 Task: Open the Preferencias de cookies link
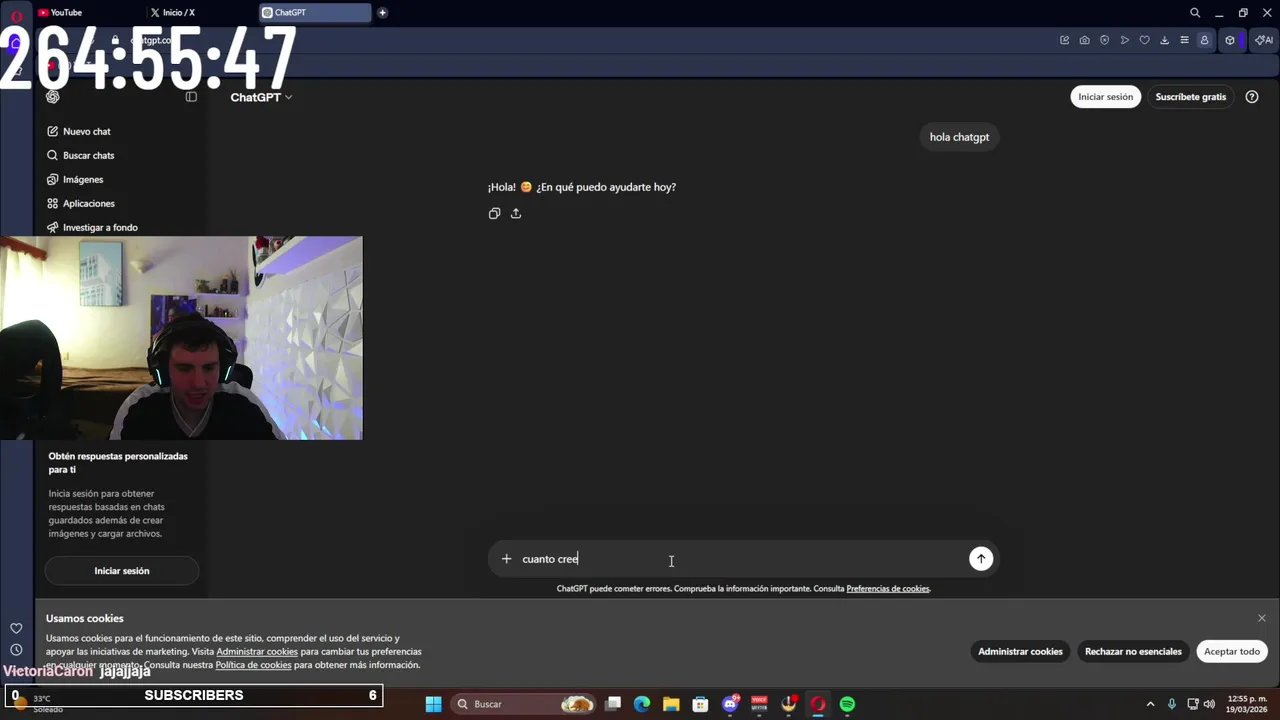pos(888,589)
